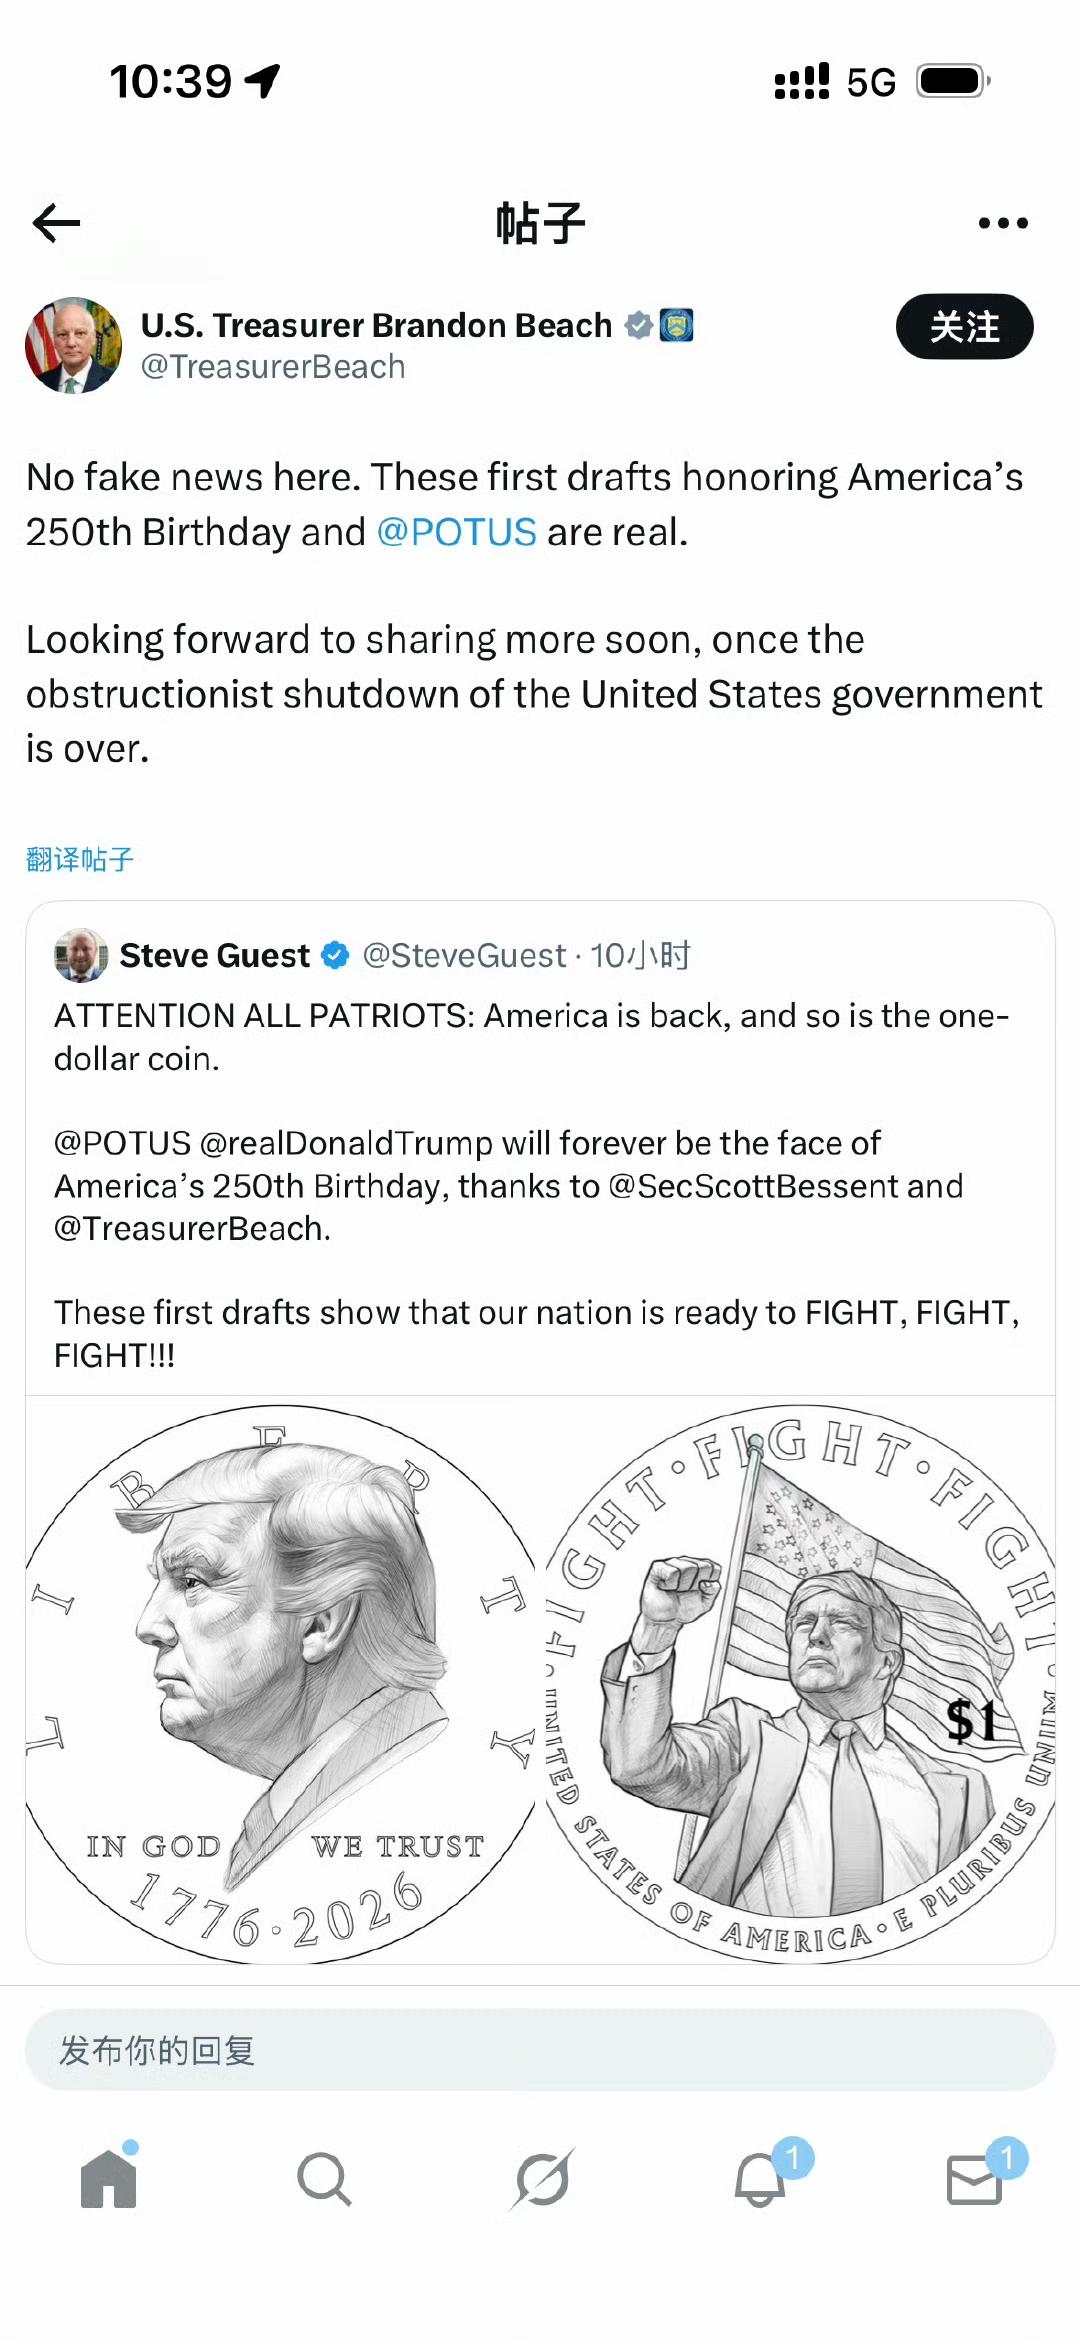
Task: Tap the Treasury affiliation badge icon
Action: (x=677, y=325)
